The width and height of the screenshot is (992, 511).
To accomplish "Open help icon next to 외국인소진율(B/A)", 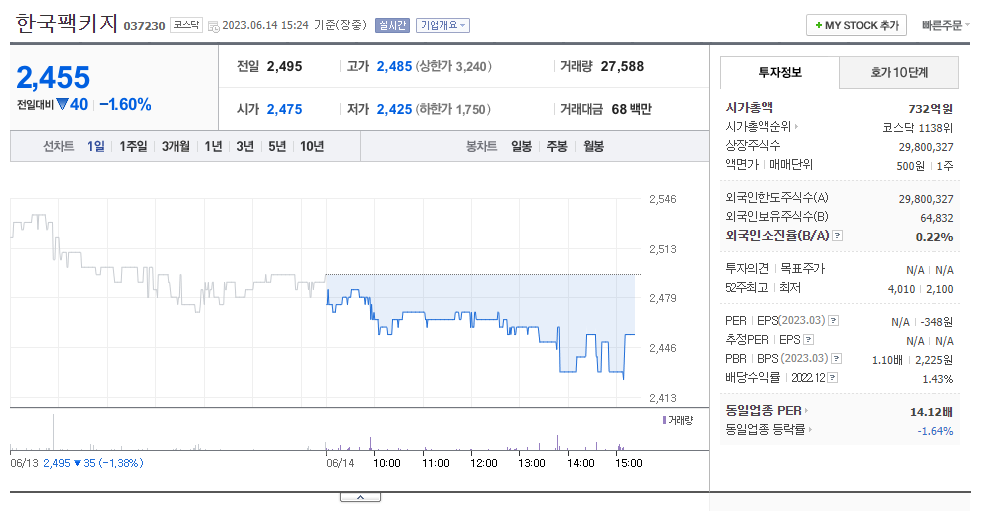I will pos(838,236).
